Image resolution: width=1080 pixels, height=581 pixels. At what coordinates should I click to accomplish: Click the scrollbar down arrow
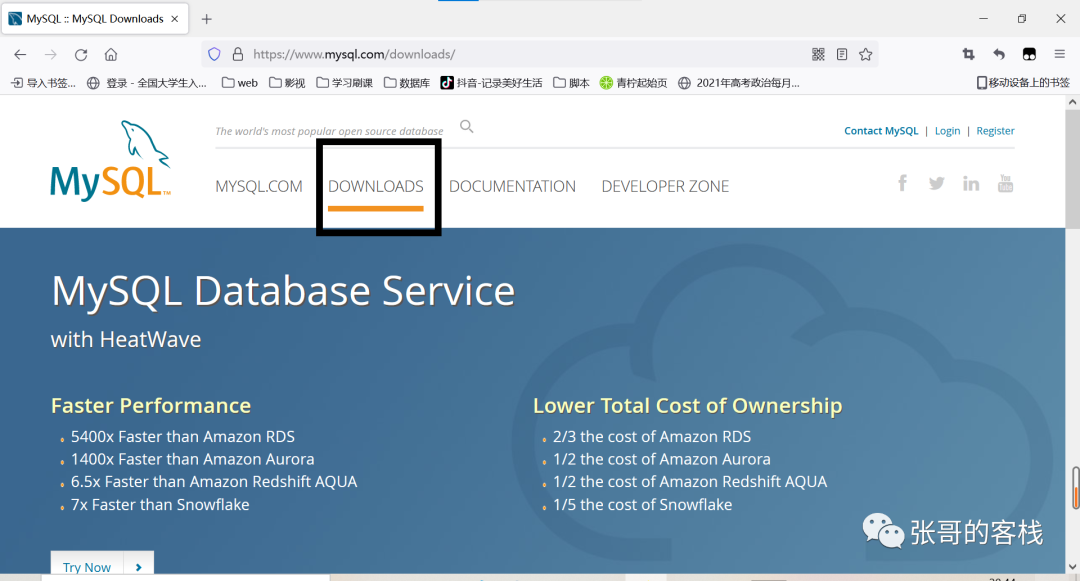[x=1072, y=566]
